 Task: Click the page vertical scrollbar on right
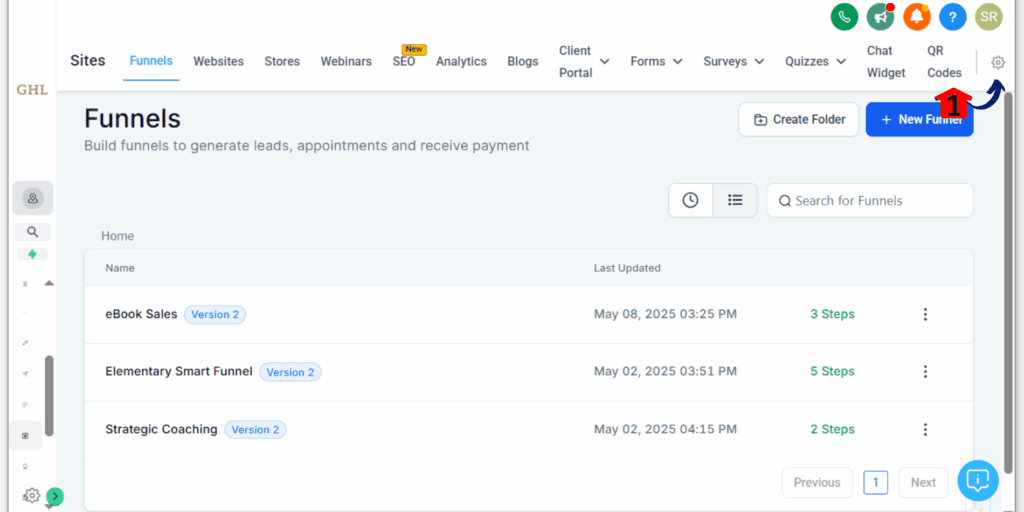pyautogui.click(x=1008, y=281)
